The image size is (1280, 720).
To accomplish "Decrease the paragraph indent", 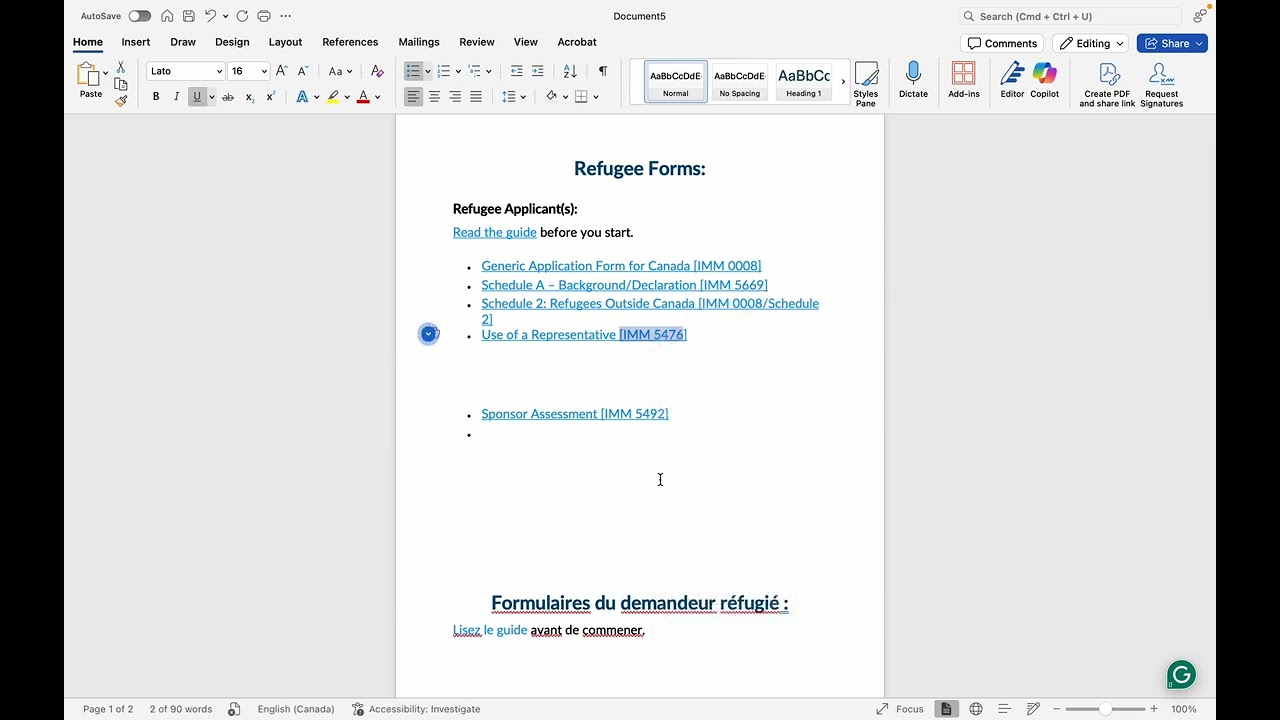I will (x=517, y=71).
